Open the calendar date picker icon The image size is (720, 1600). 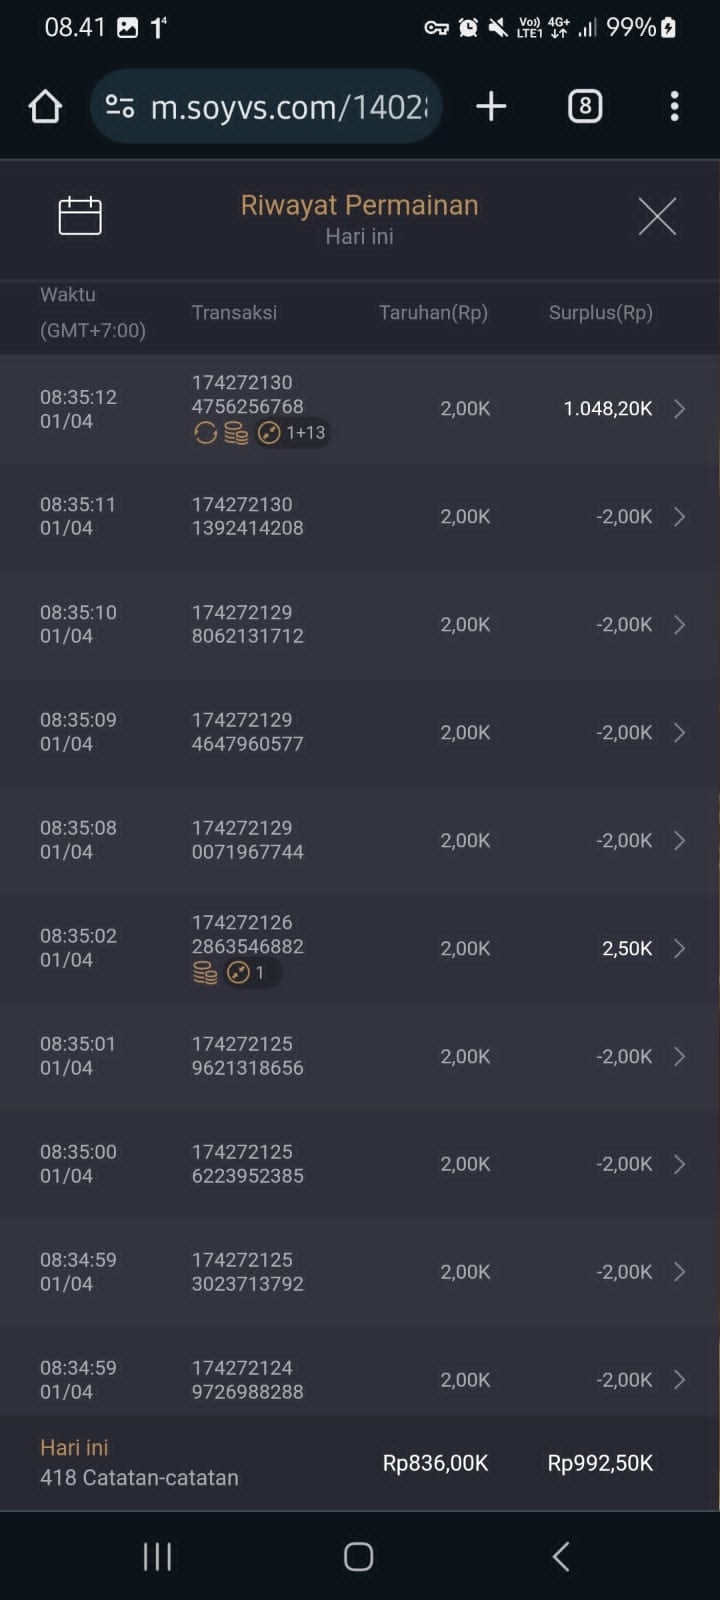[80, 216]
